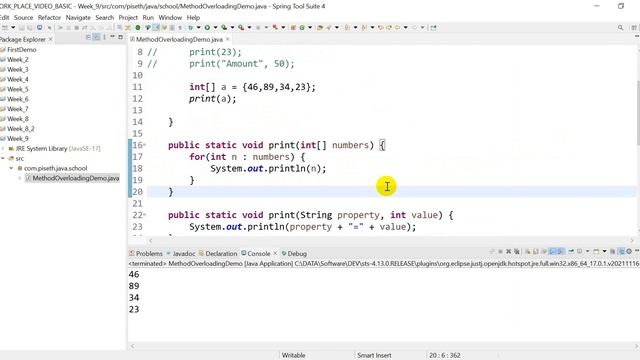Open the Navigate menu

pyautogui.click(x=78, y=18)
